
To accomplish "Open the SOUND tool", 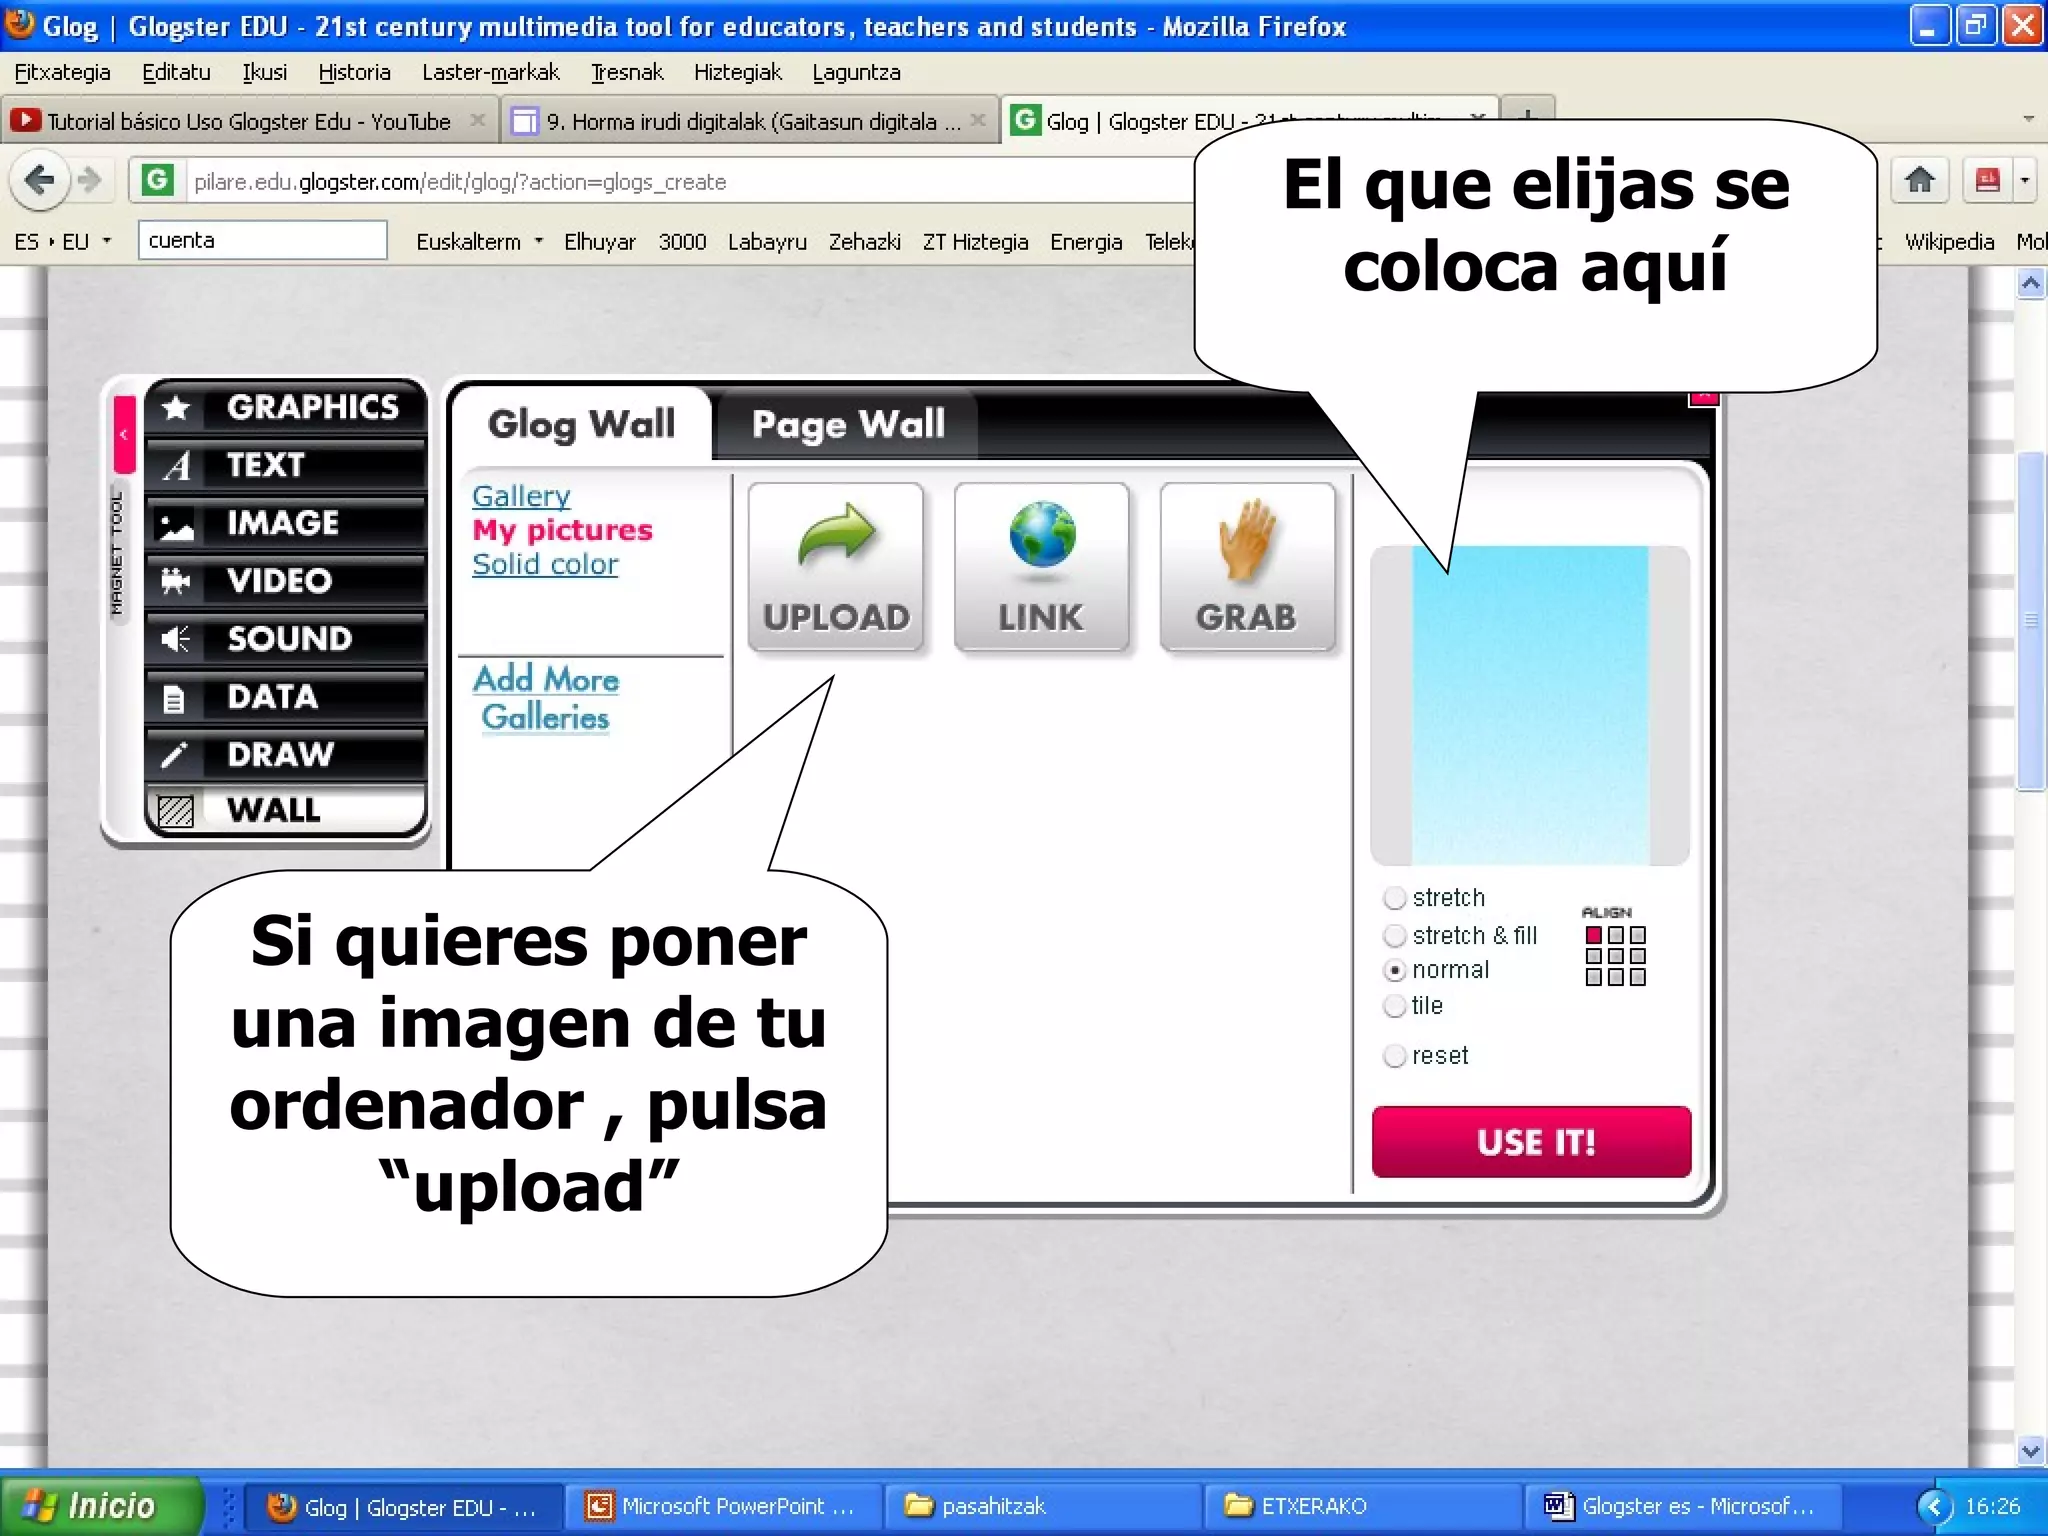I will click(x=285, y=638).
